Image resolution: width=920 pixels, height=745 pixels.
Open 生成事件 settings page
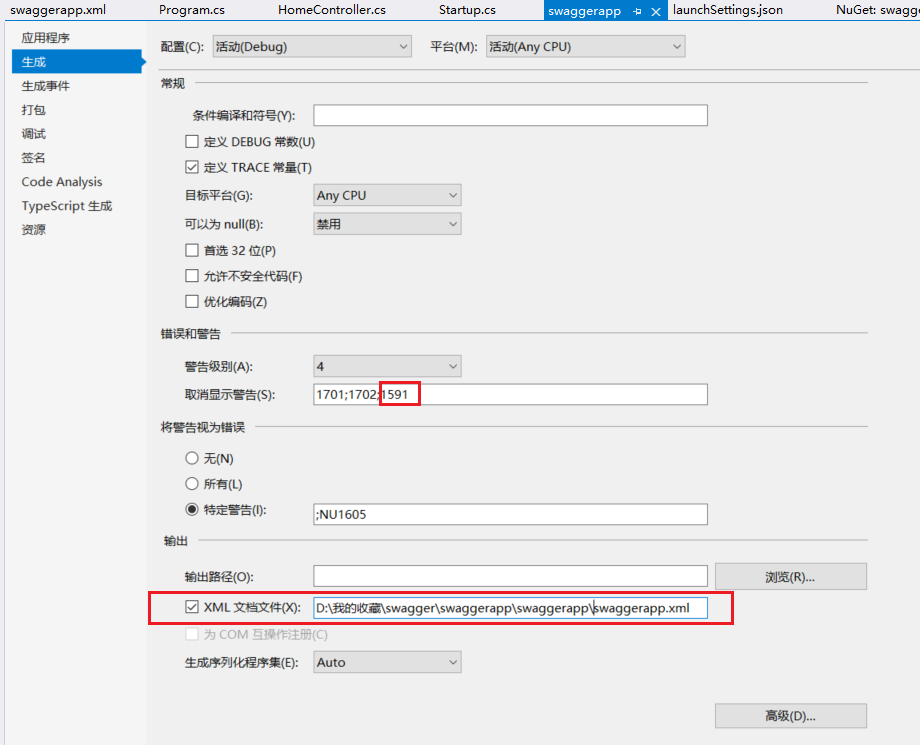(46, 86)
